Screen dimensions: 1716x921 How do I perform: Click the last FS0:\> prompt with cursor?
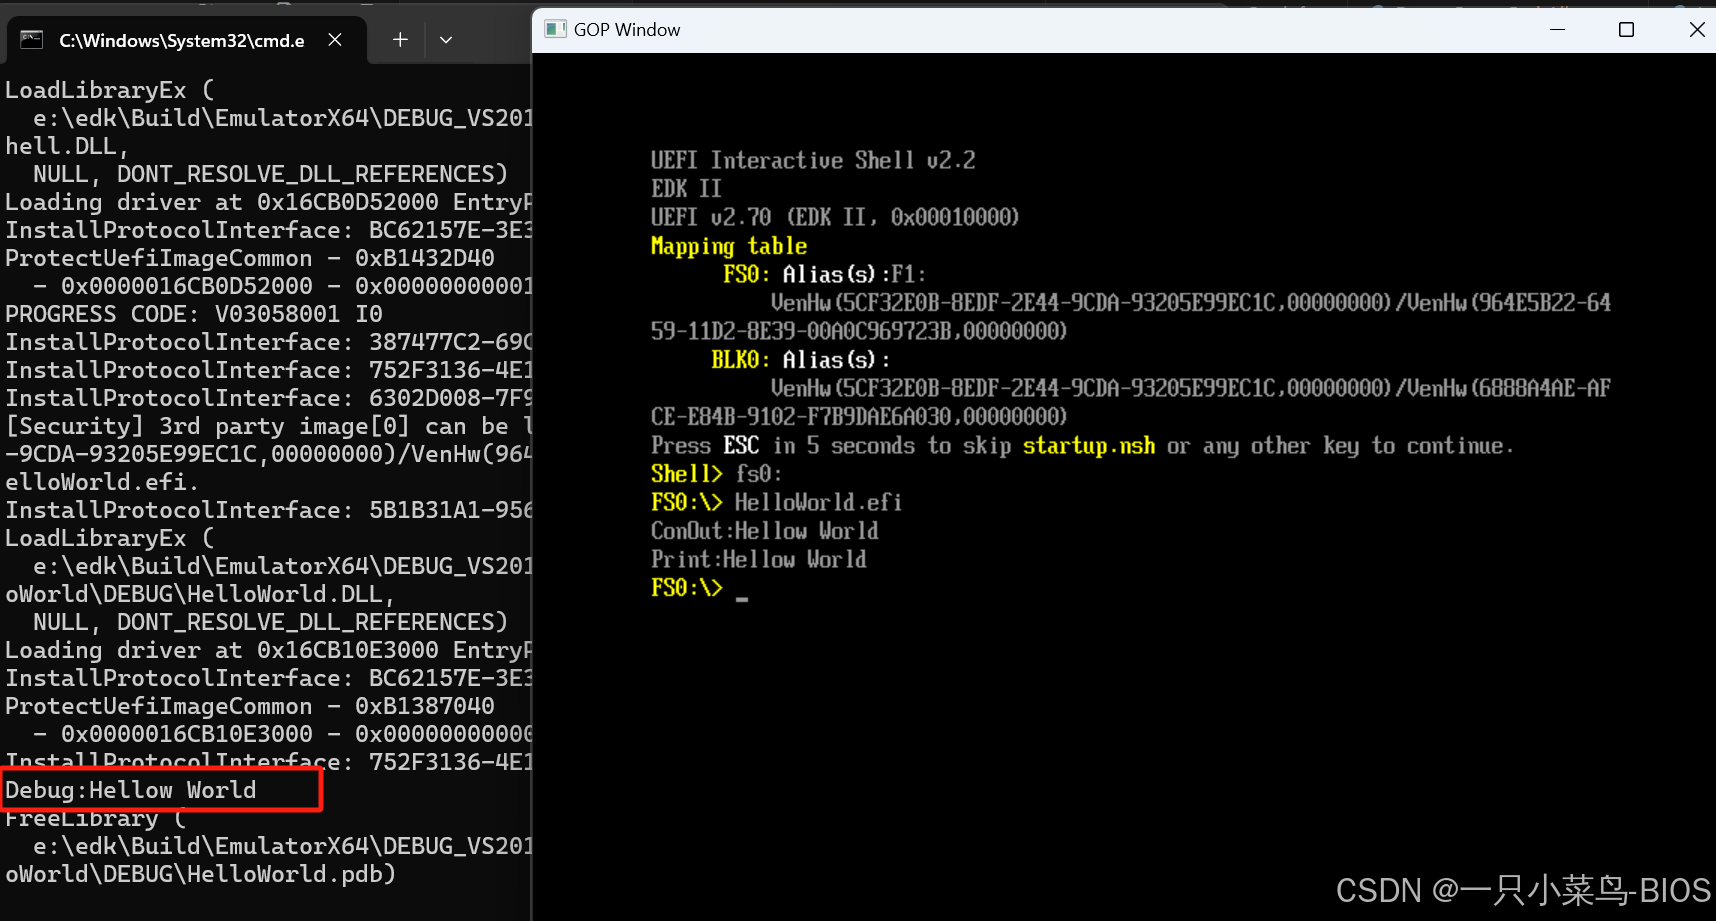[699, 588]
